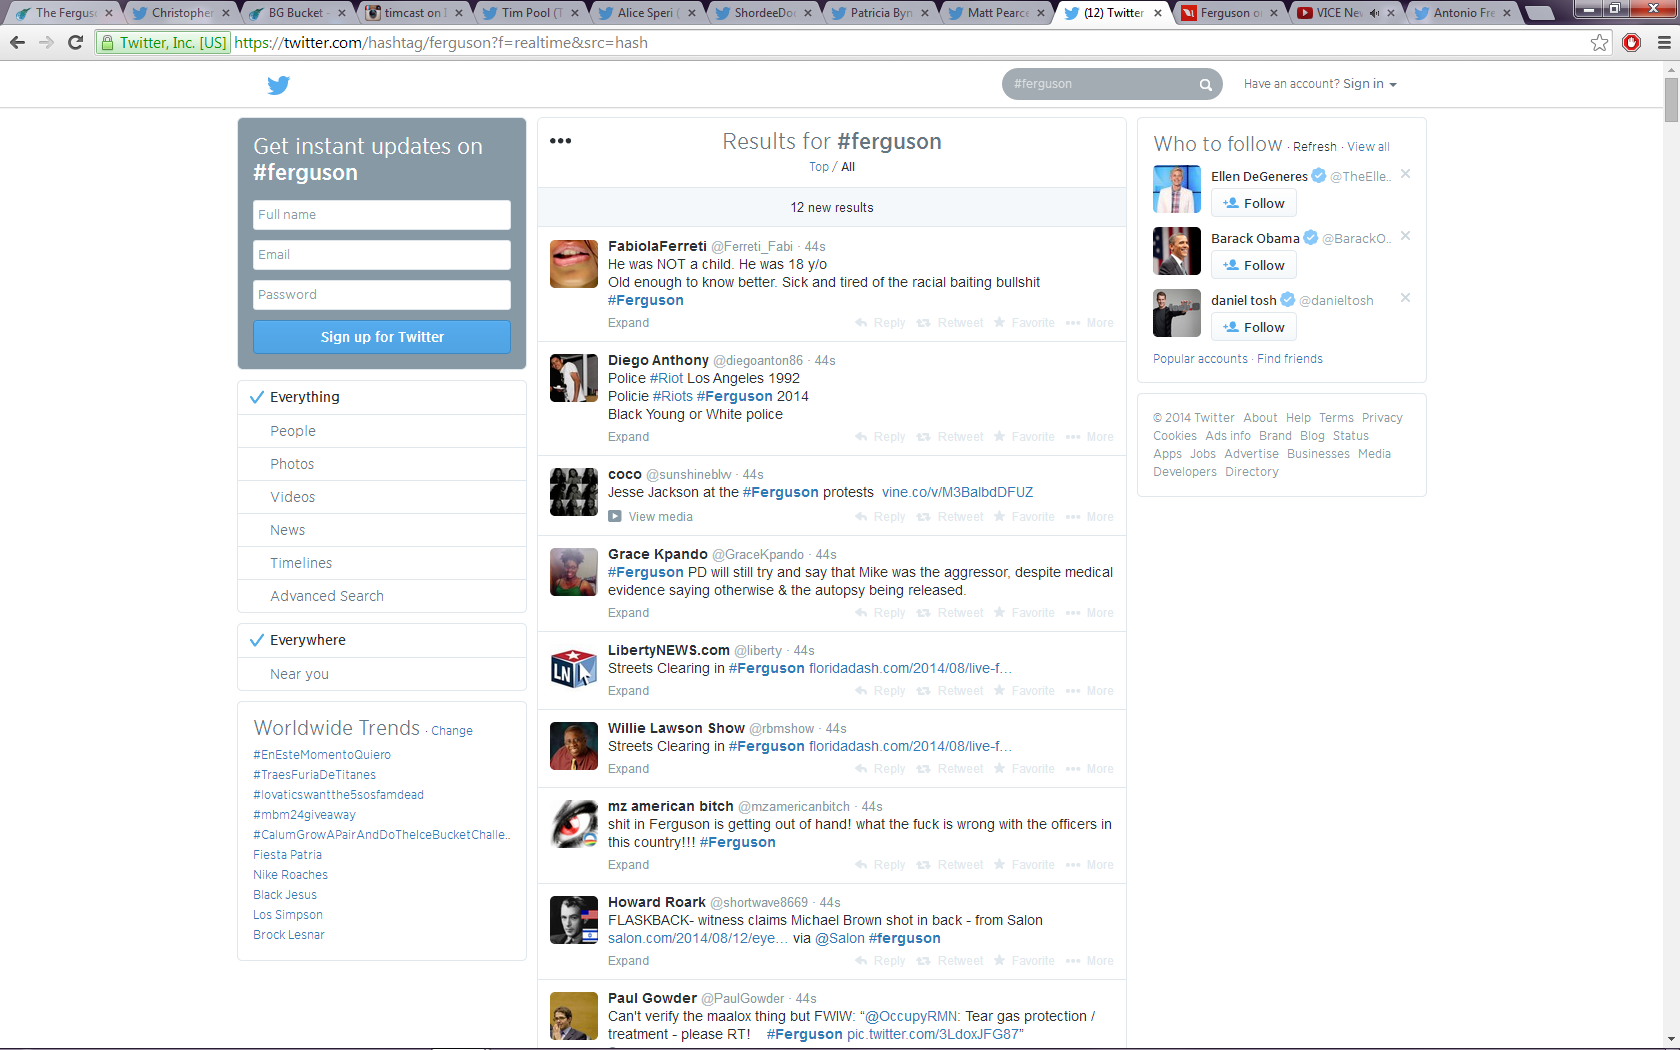Favorite the LibertyNEWS.com tweet
Screen dimensions: 1680x1050
click(x=1024, y=691)
